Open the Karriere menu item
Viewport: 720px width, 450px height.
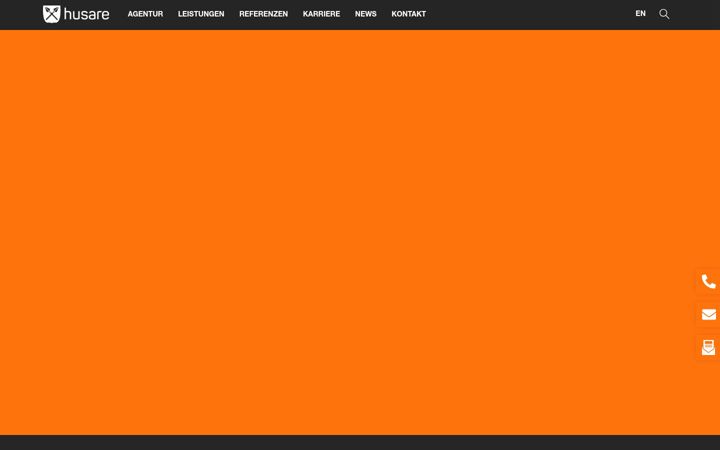click(x=321, y=14)
